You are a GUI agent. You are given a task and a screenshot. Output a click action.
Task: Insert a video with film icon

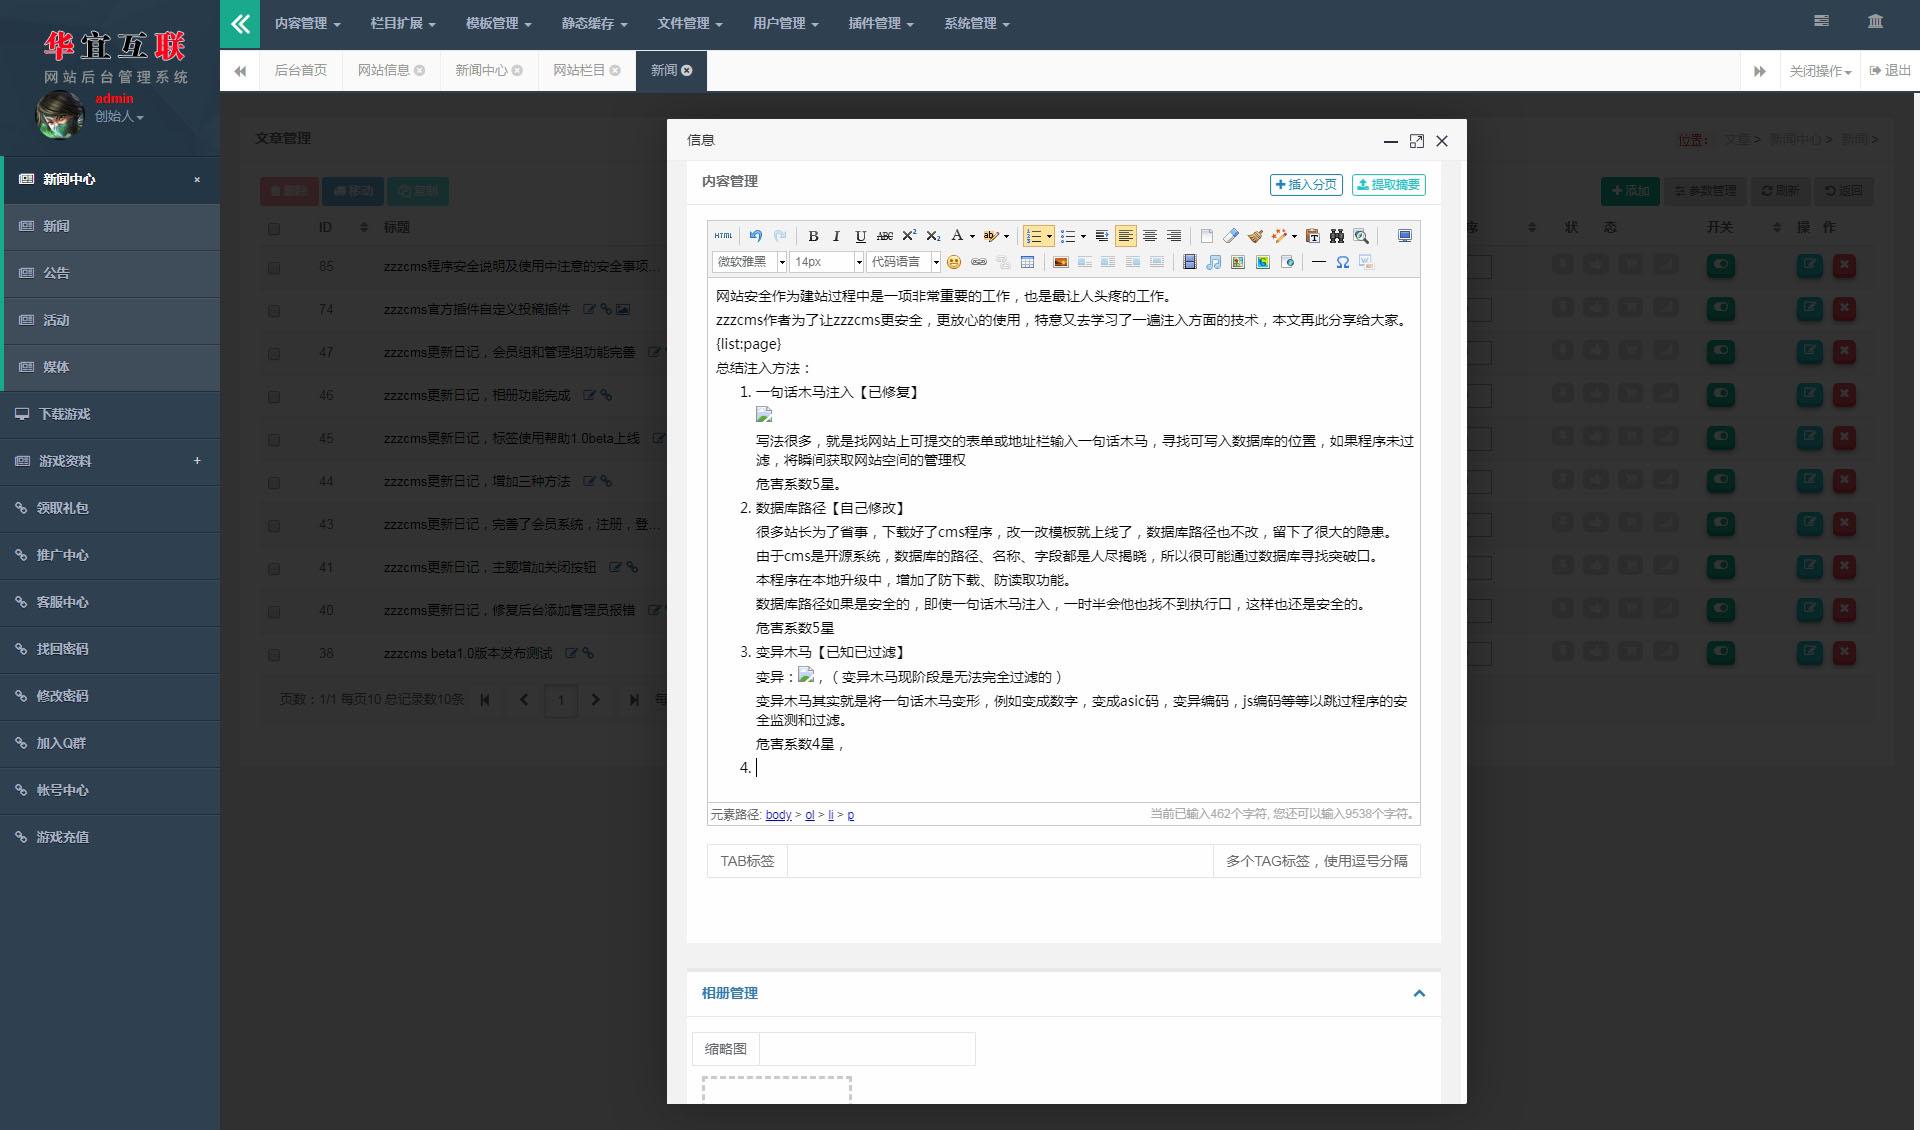click(x=1190, y=262)
